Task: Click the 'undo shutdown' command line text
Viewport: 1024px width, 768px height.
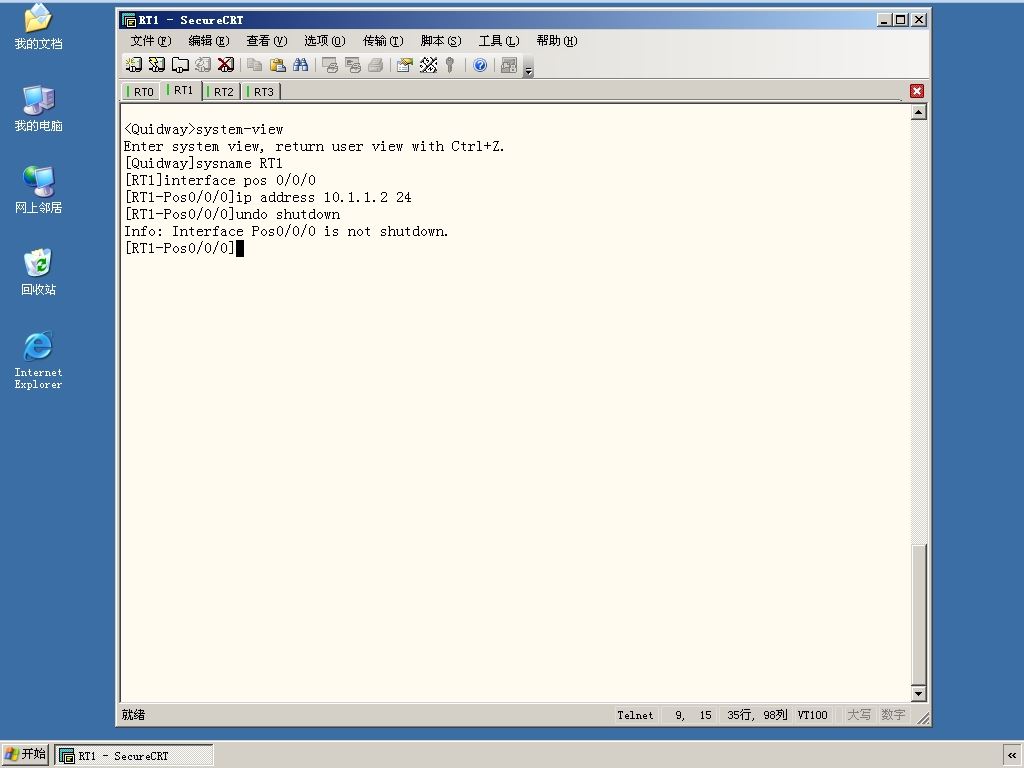Action: tap(287, 214)
